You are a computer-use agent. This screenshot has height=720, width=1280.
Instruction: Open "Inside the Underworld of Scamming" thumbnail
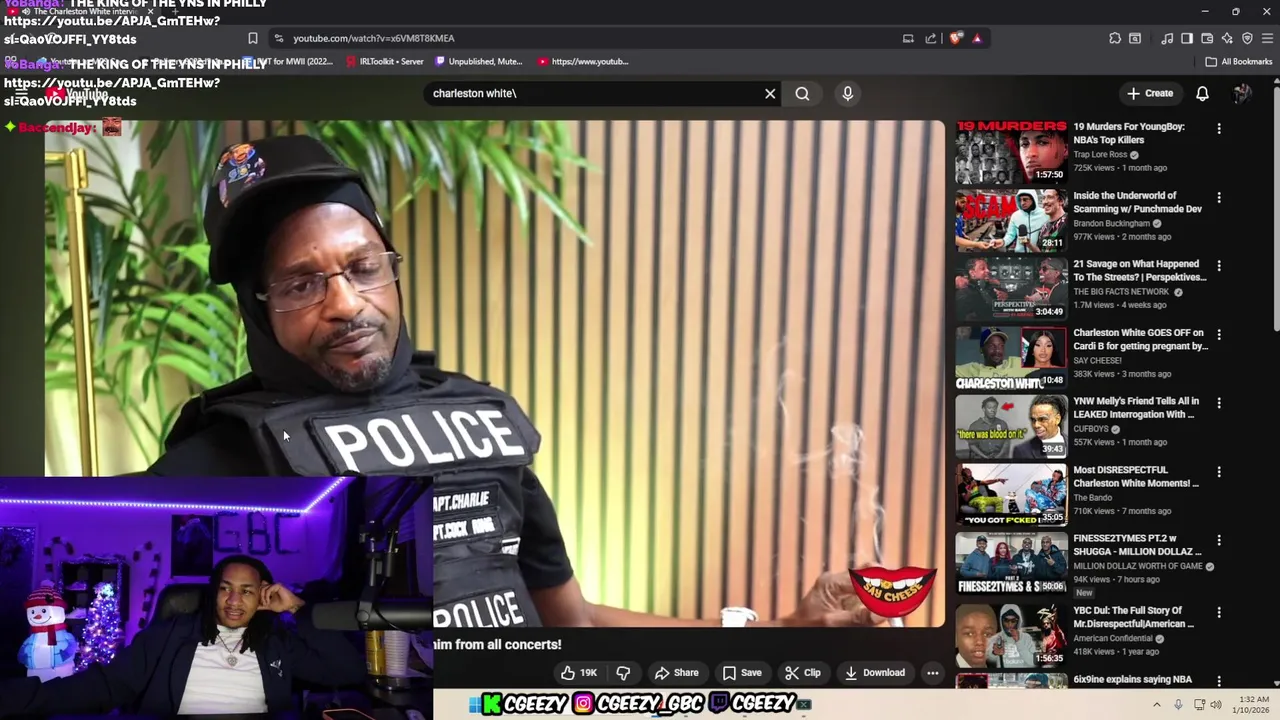click(x=1011, y=220)
